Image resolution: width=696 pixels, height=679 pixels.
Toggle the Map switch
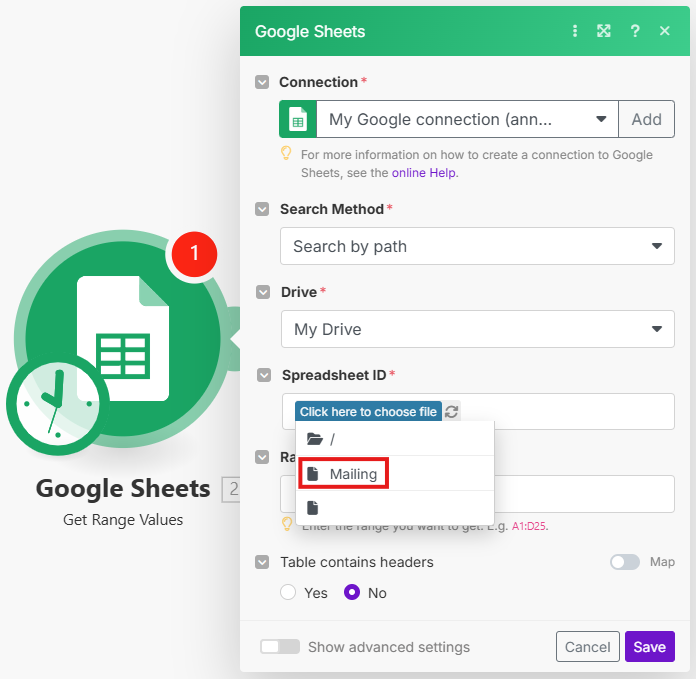[x=625, y=562]
